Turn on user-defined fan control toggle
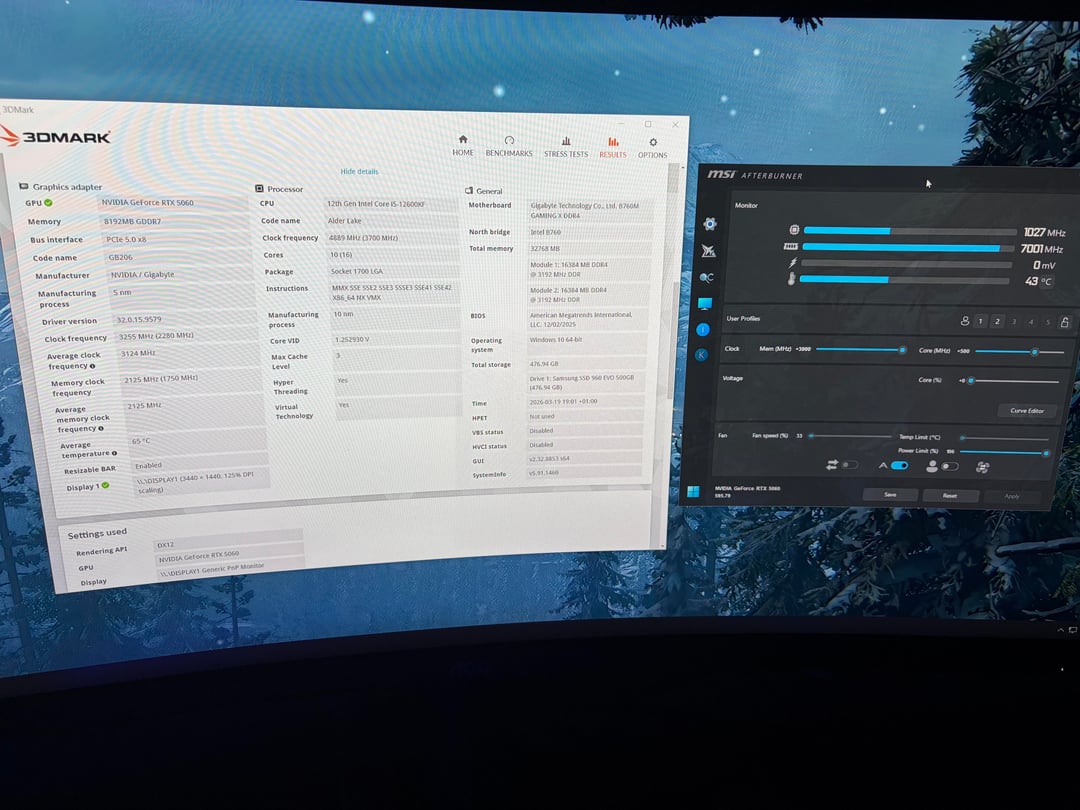This screenshot has width=1080, height=810. [x=949, y=466]
